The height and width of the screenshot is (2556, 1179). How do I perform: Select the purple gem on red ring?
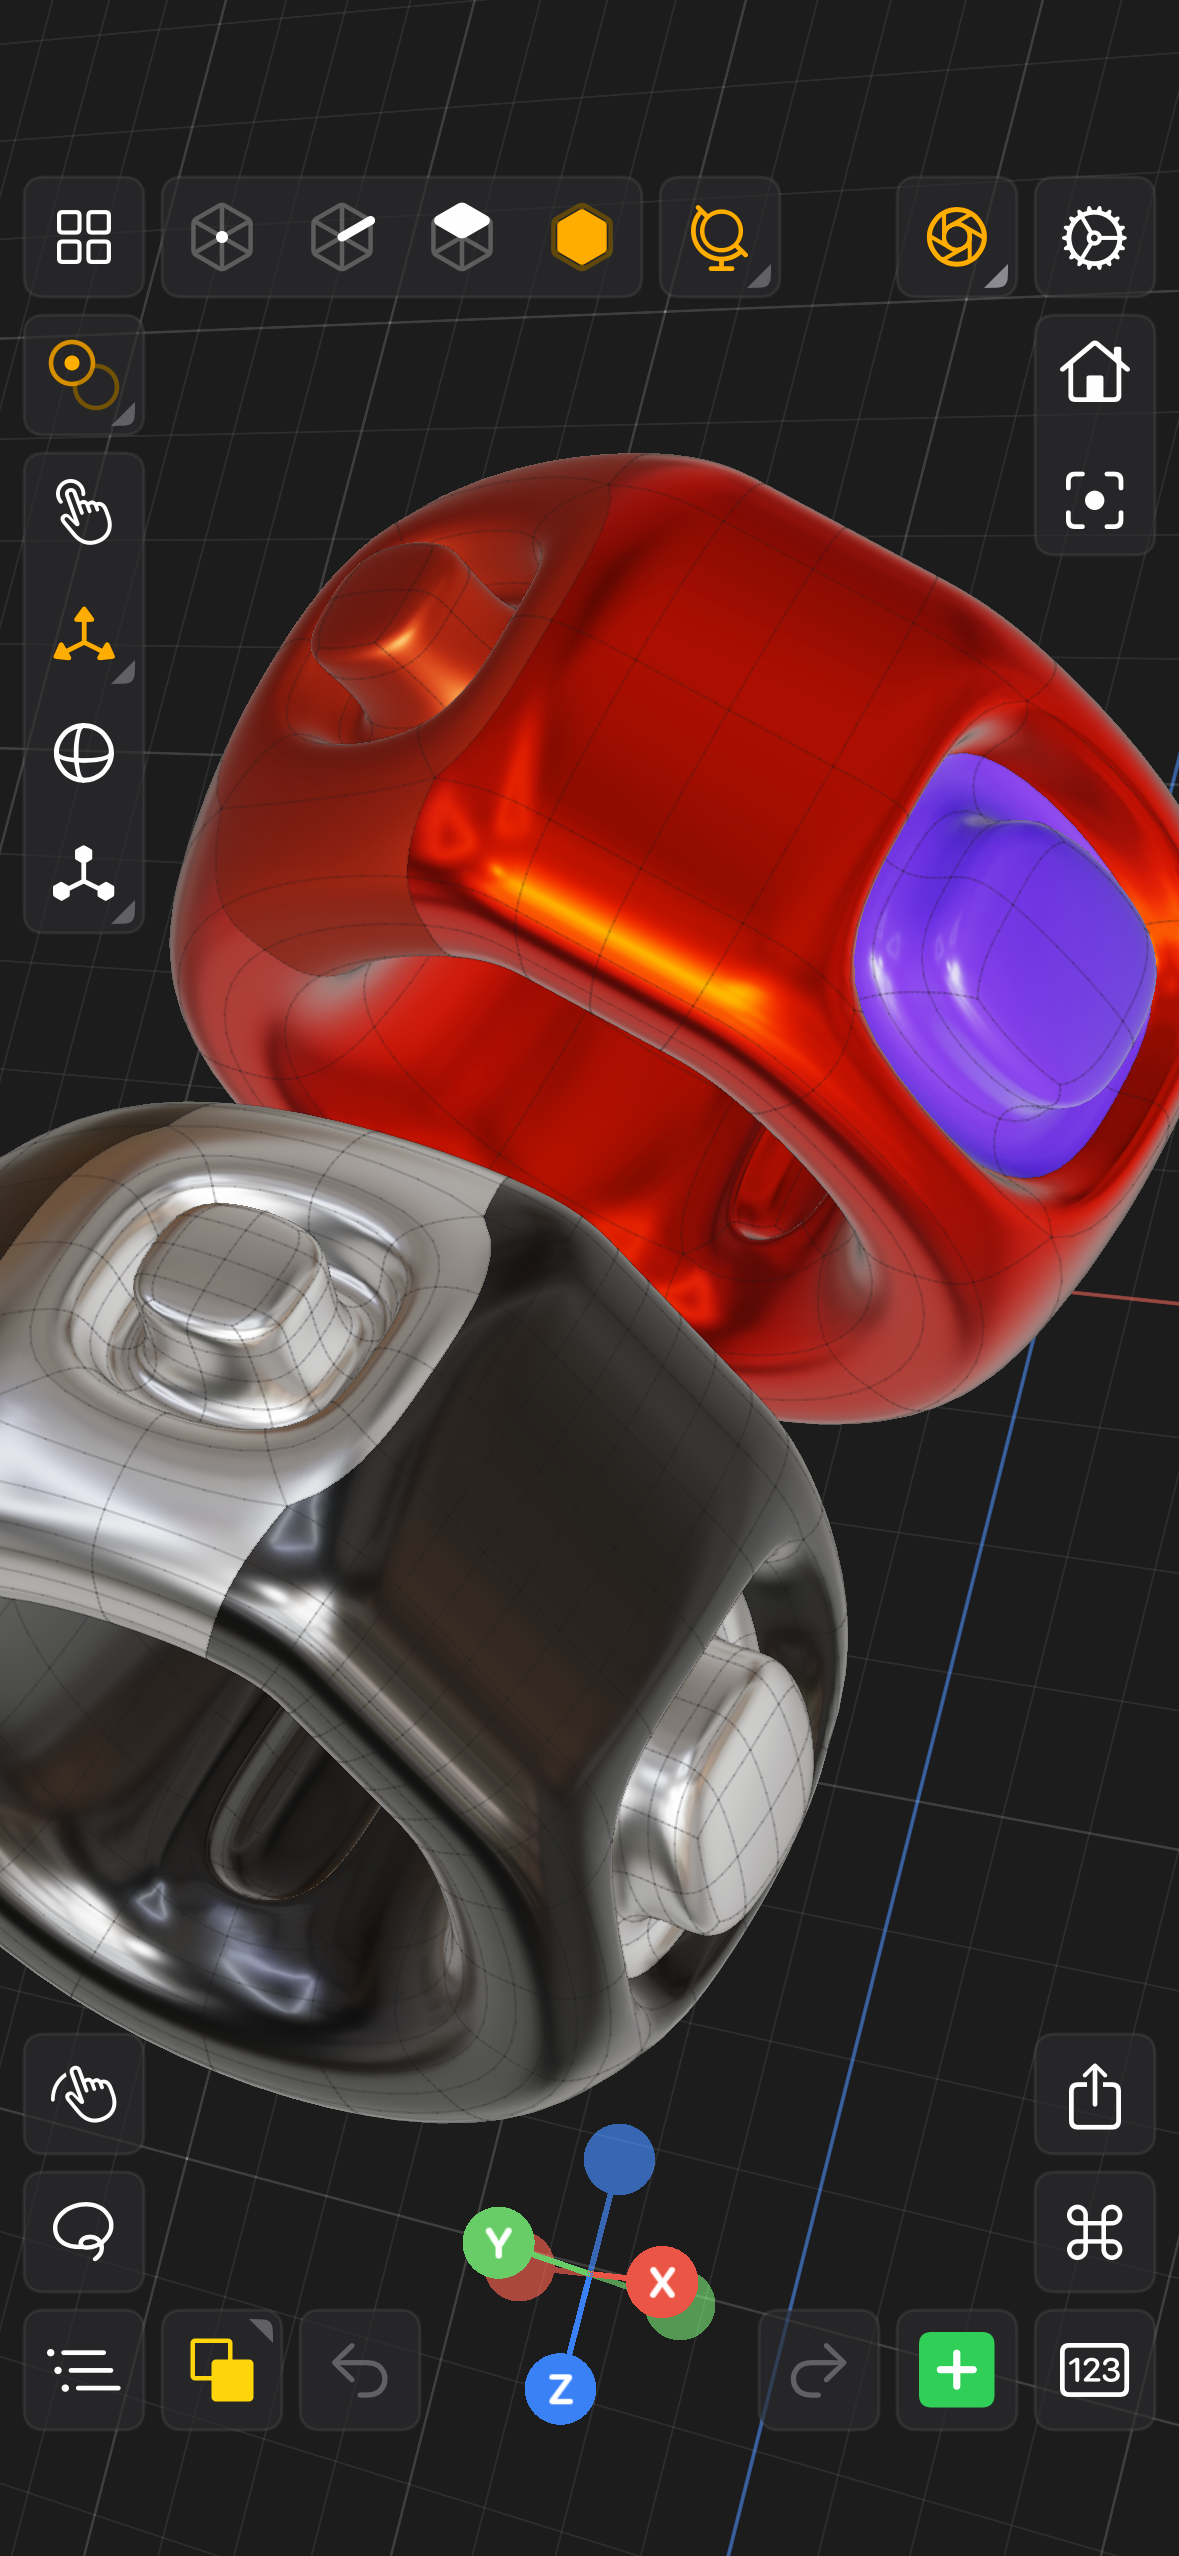point(1005,965)
